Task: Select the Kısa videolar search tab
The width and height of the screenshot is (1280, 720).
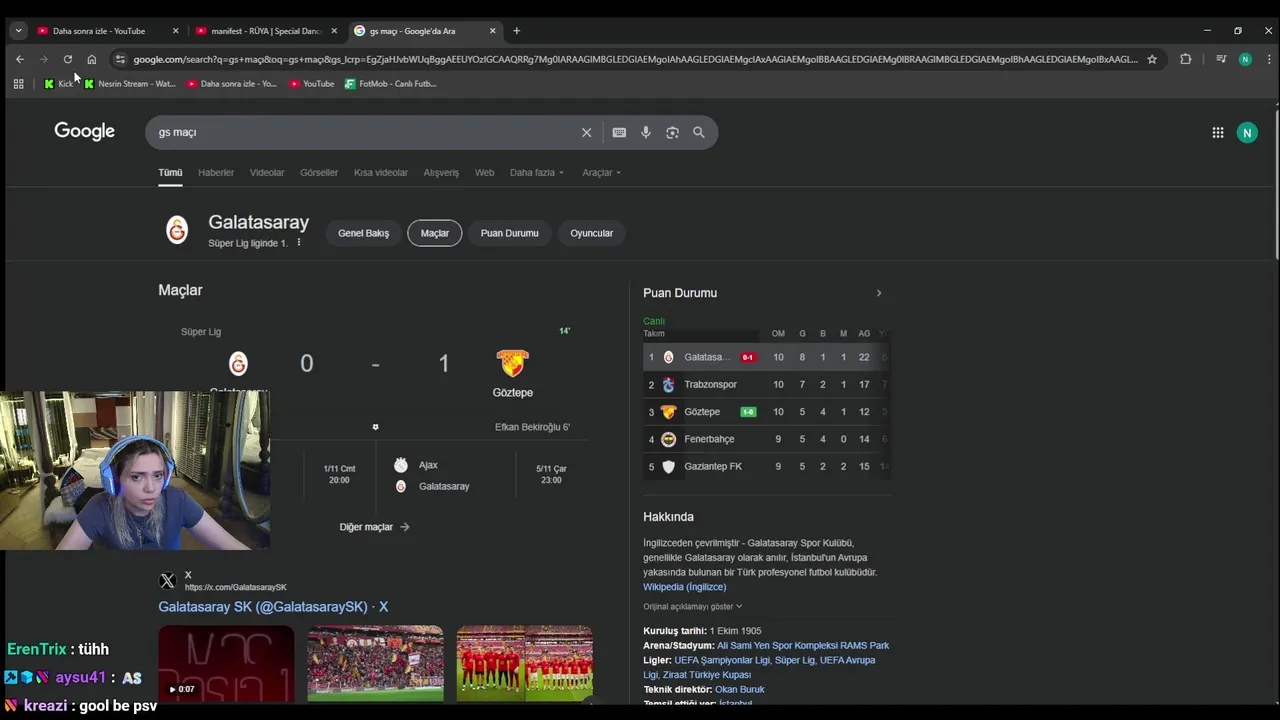Action: [x=381, y=173]
